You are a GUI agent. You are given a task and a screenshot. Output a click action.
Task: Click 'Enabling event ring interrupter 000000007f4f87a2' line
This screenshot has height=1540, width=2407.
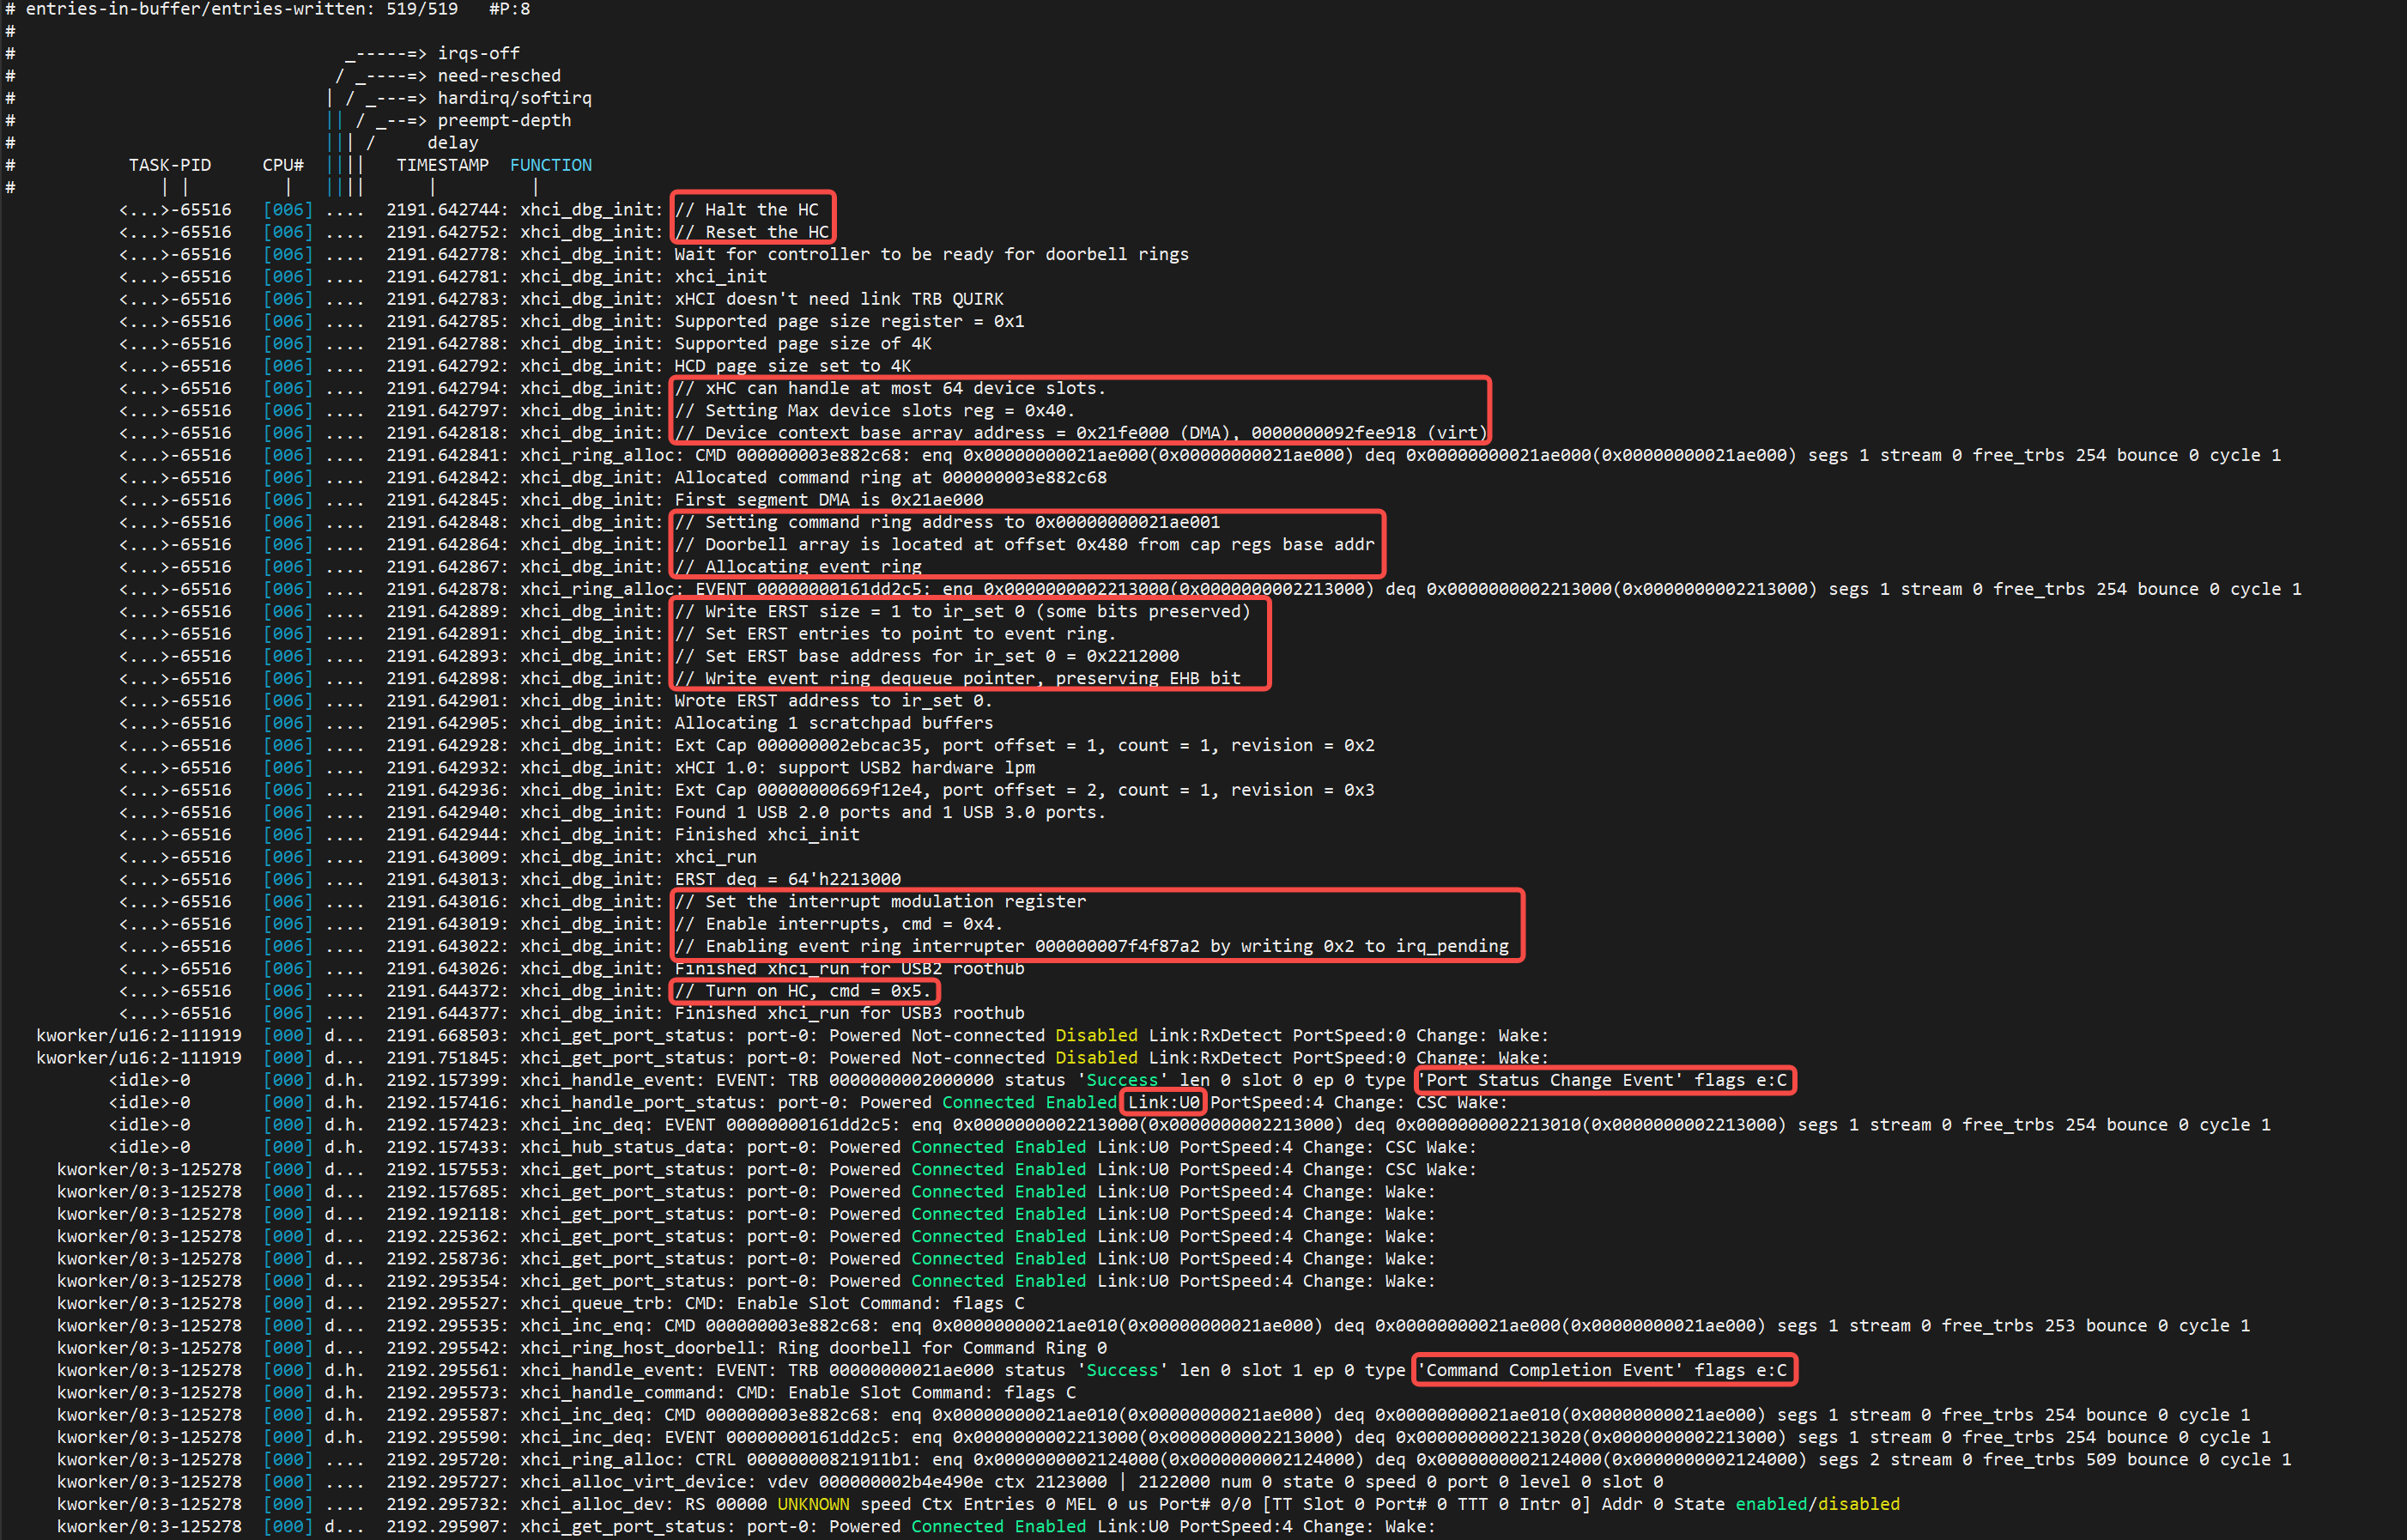pyautogui.click(x=1091, y=947)
